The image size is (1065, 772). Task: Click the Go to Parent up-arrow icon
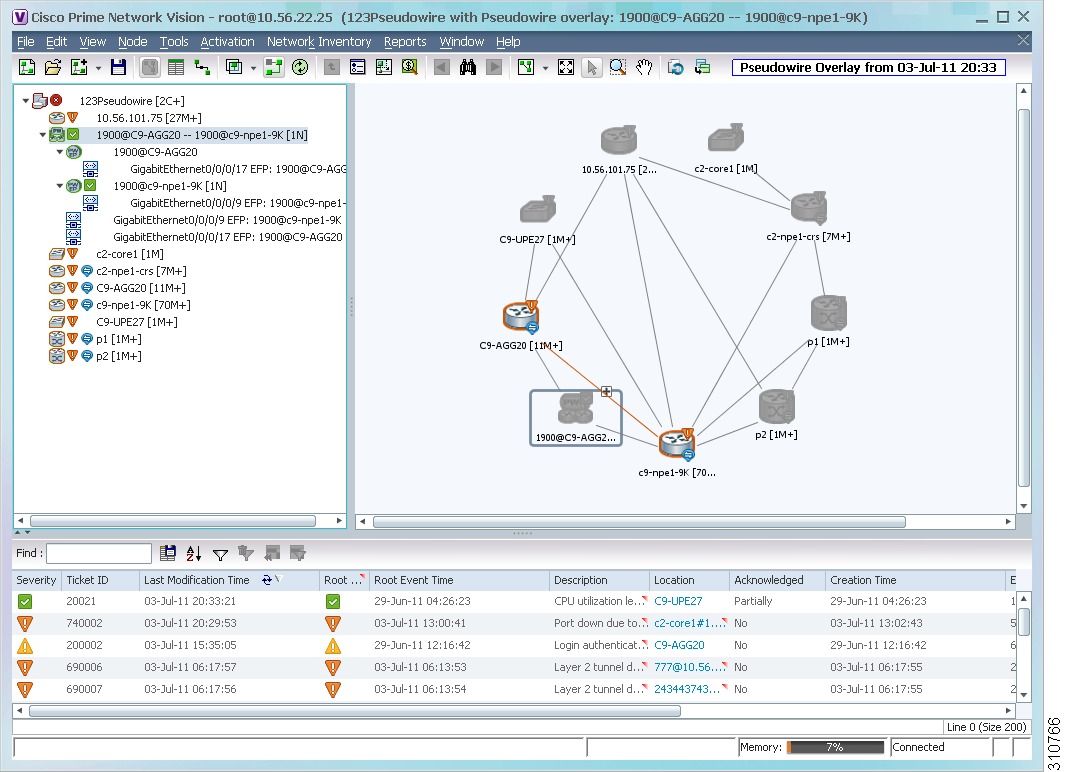(x=331, y=67)
